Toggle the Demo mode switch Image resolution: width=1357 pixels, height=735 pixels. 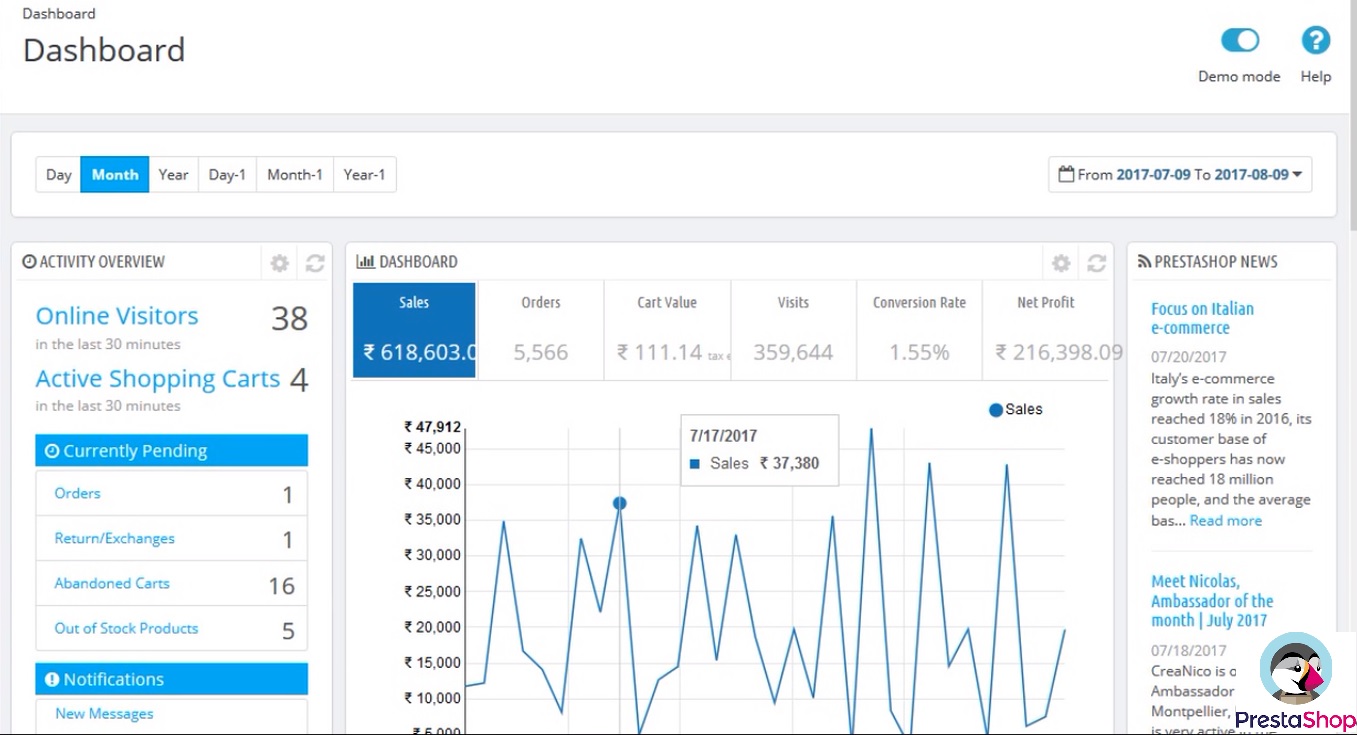point(1239,41)
